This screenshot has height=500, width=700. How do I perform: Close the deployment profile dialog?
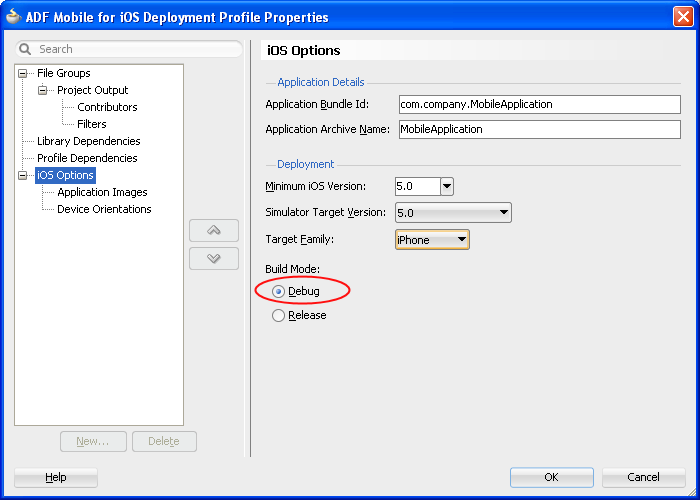point(683,17)
